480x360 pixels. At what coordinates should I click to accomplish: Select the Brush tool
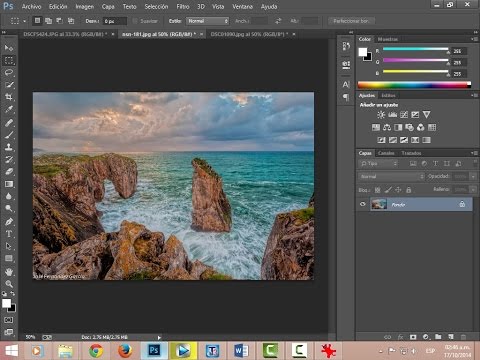pos(9,135)
